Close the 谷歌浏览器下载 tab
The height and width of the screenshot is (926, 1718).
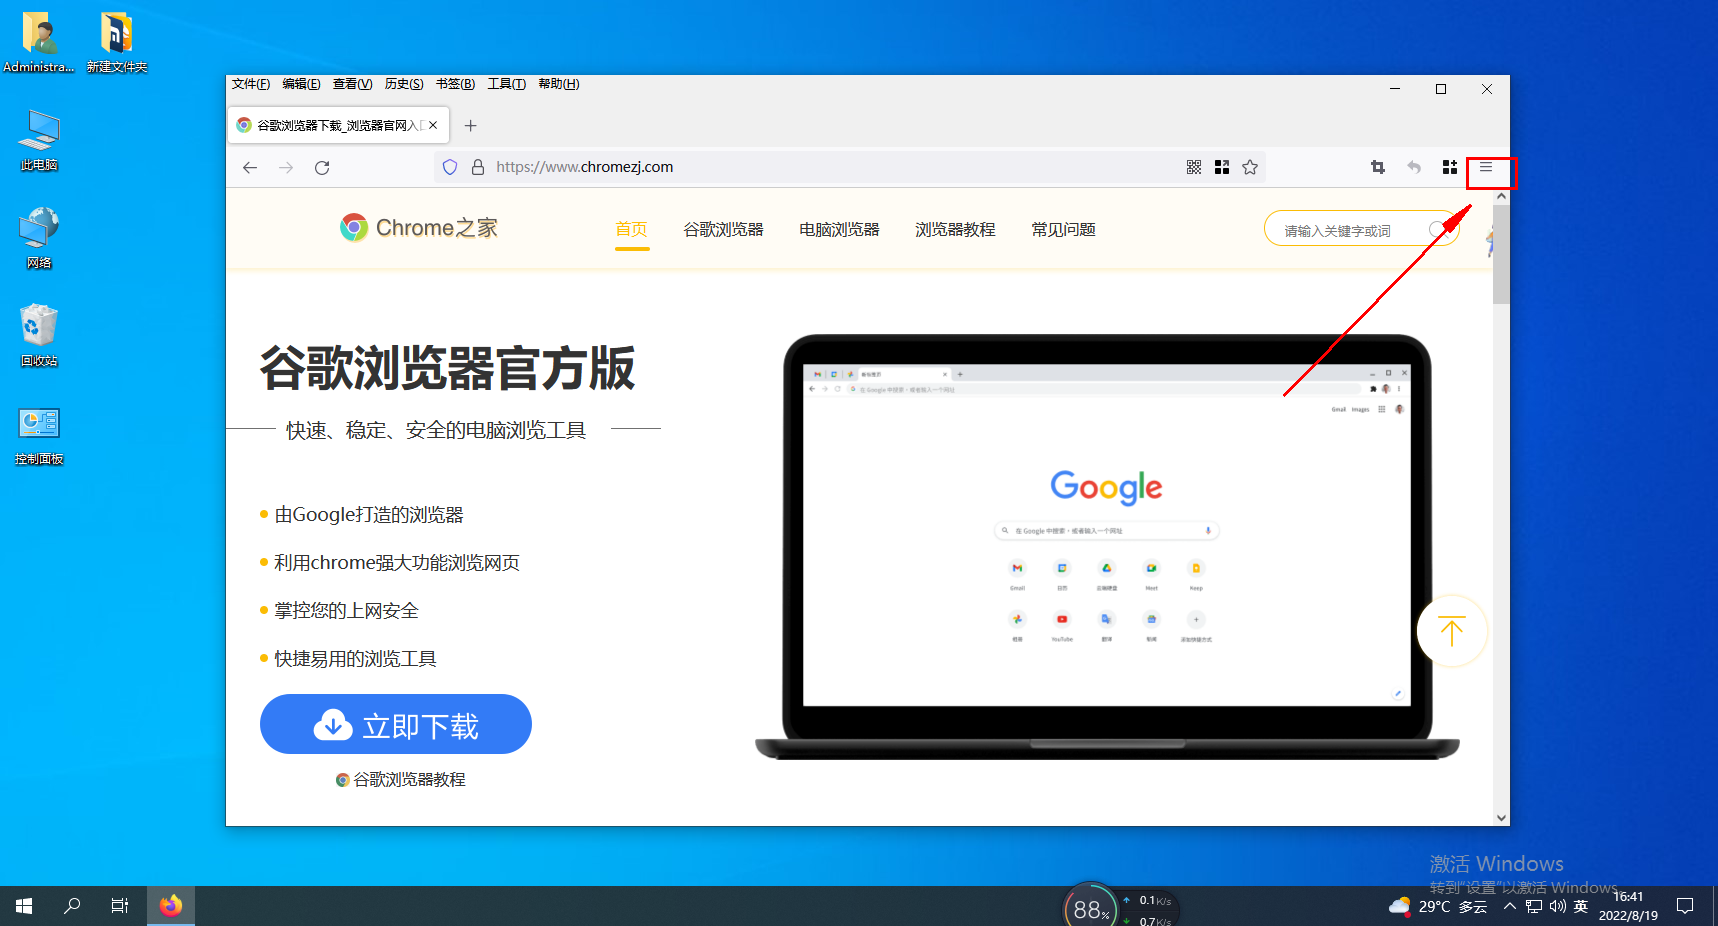click(433, 125)
